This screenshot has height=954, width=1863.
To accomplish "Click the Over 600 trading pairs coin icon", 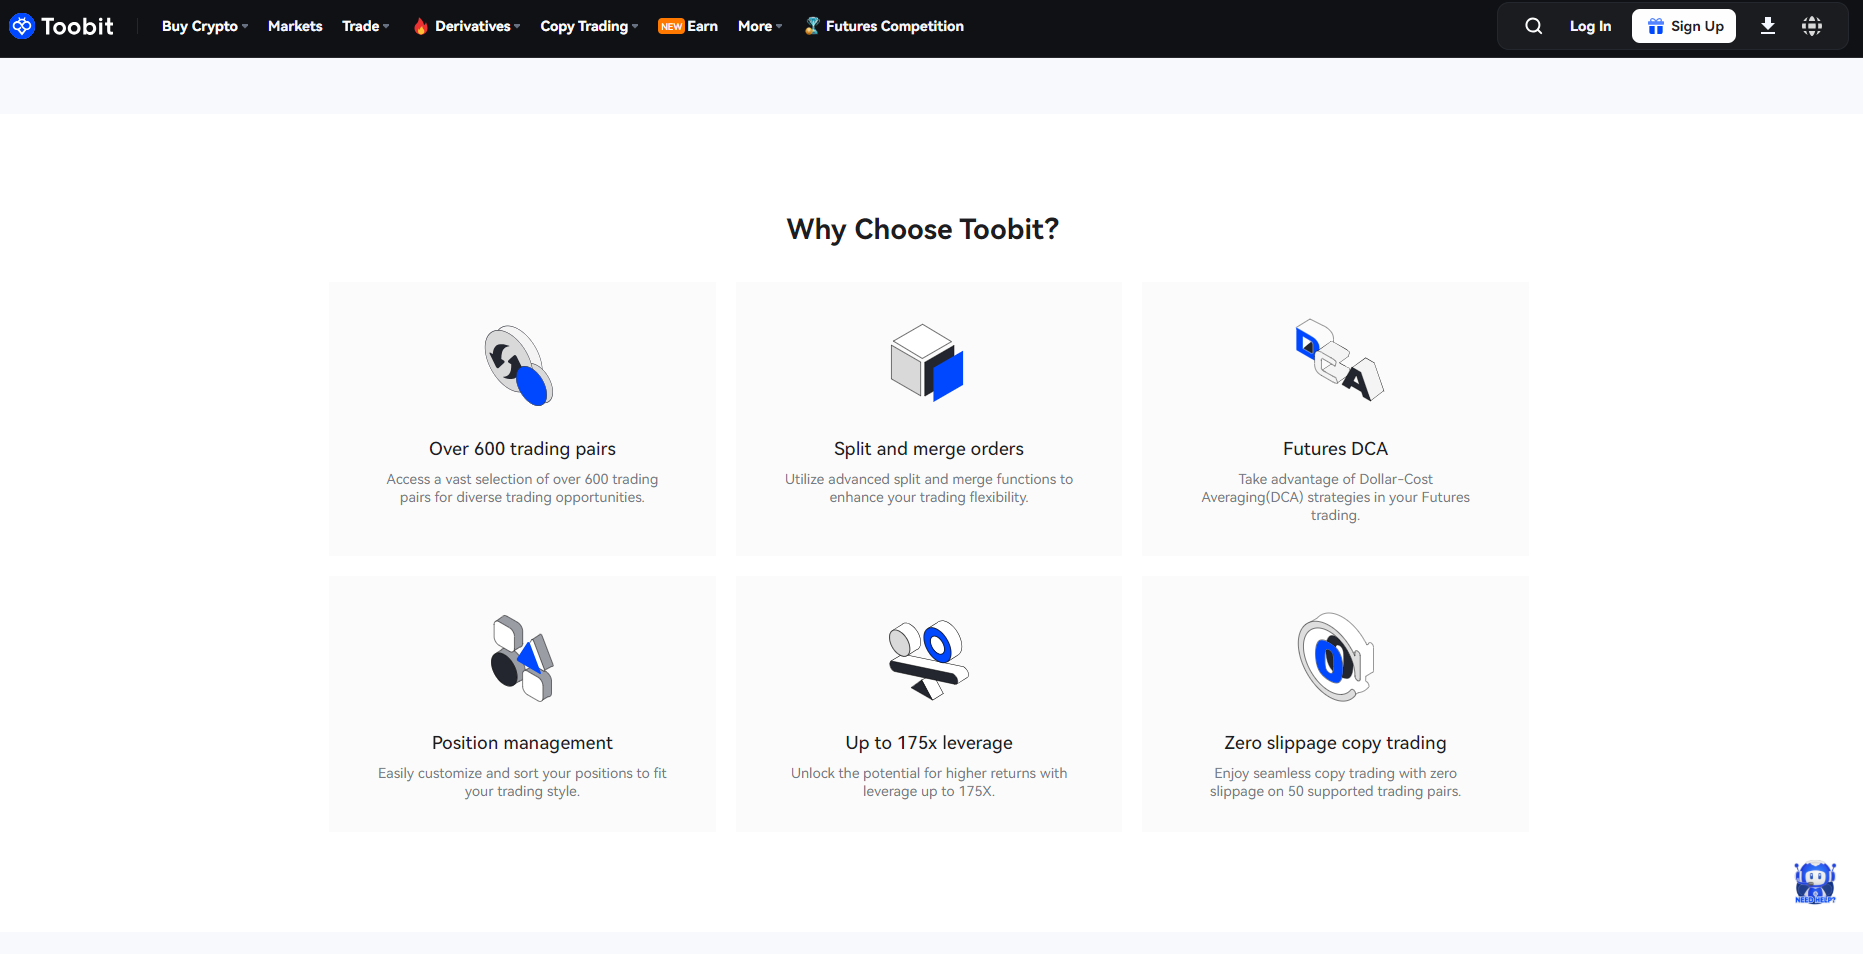I will pyautogui.click(x=519, y=365).
